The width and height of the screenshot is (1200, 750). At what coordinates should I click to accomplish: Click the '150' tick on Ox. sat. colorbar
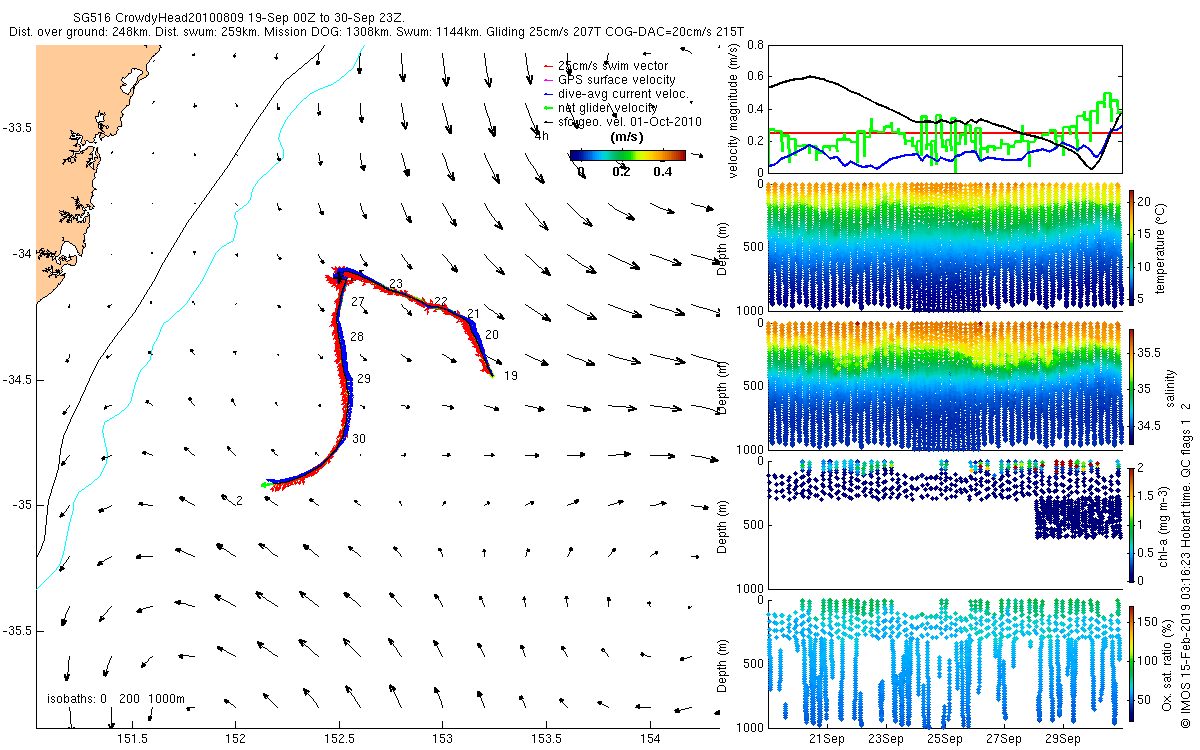[x=1148, y=624]
